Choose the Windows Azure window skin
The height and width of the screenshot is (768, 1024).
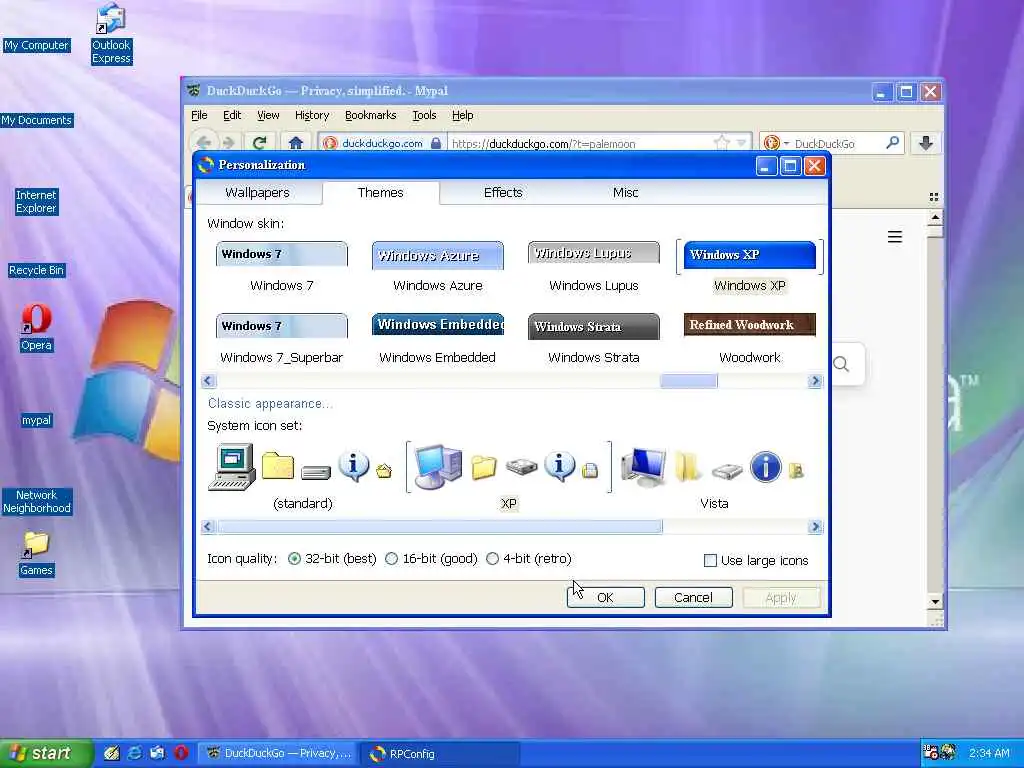pos(438,255)
